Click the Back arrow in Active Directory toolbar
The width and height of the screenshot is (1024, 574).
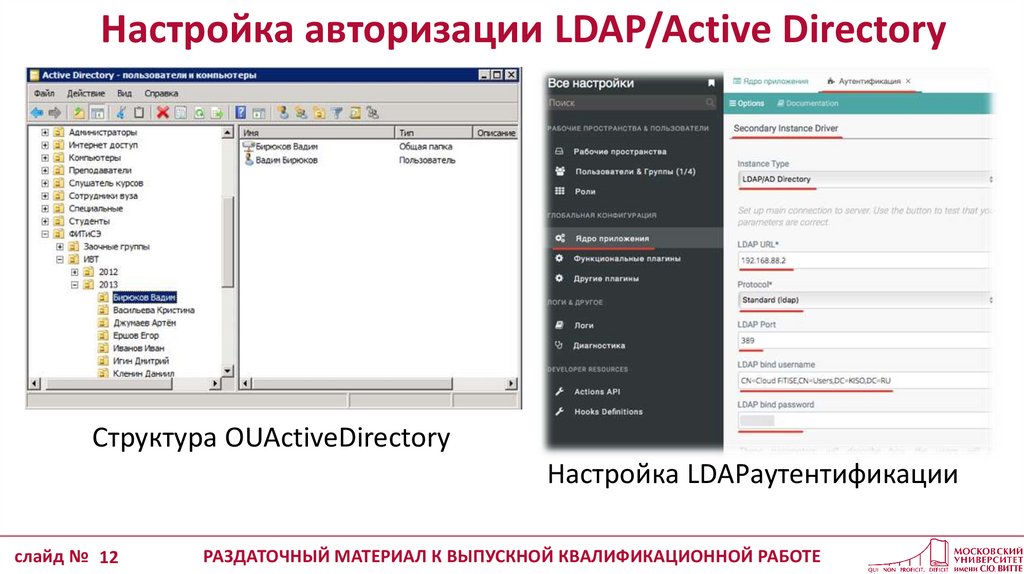37,113
